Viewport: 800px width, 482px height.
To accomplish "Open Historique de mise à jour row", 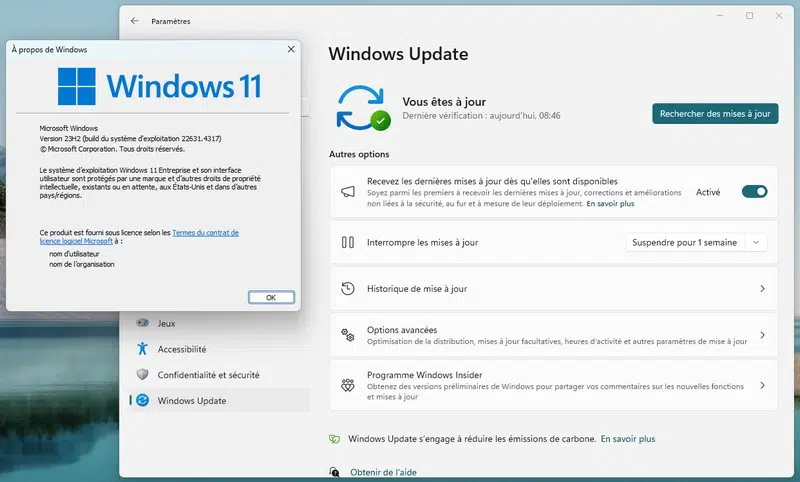I will pos(554,289).
